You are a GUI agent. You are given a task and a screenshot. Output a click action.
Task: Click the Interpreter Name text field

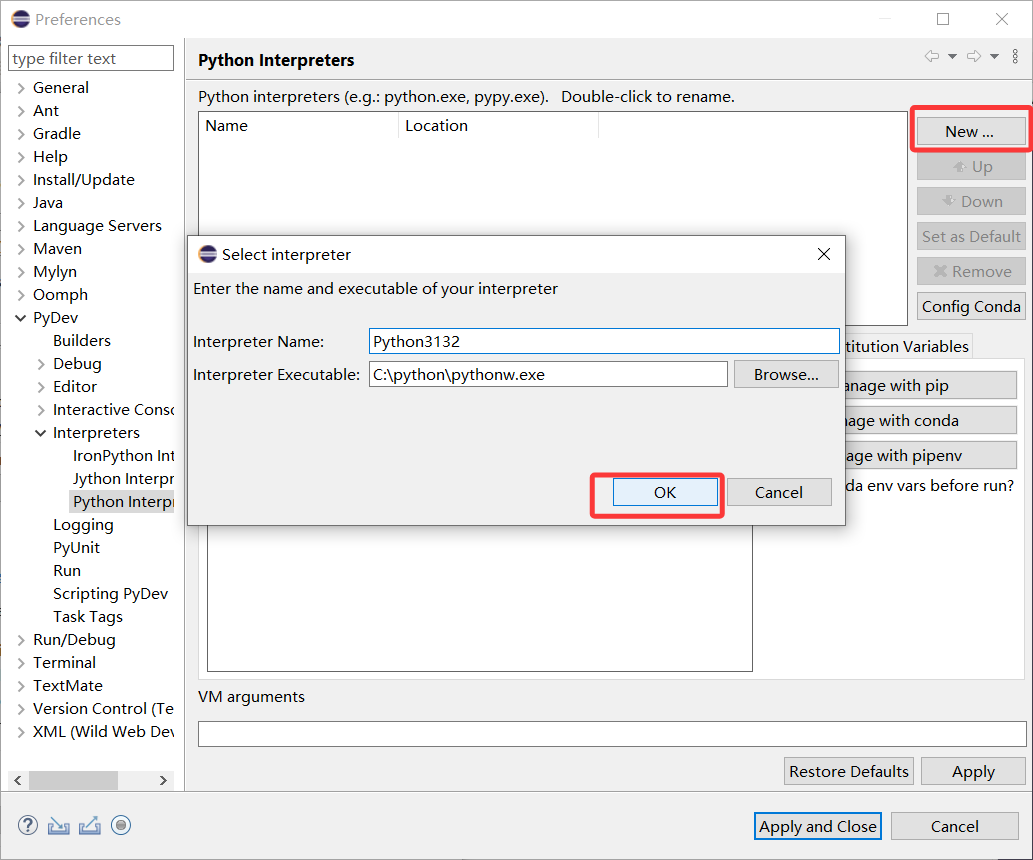(x=603, y=341)
